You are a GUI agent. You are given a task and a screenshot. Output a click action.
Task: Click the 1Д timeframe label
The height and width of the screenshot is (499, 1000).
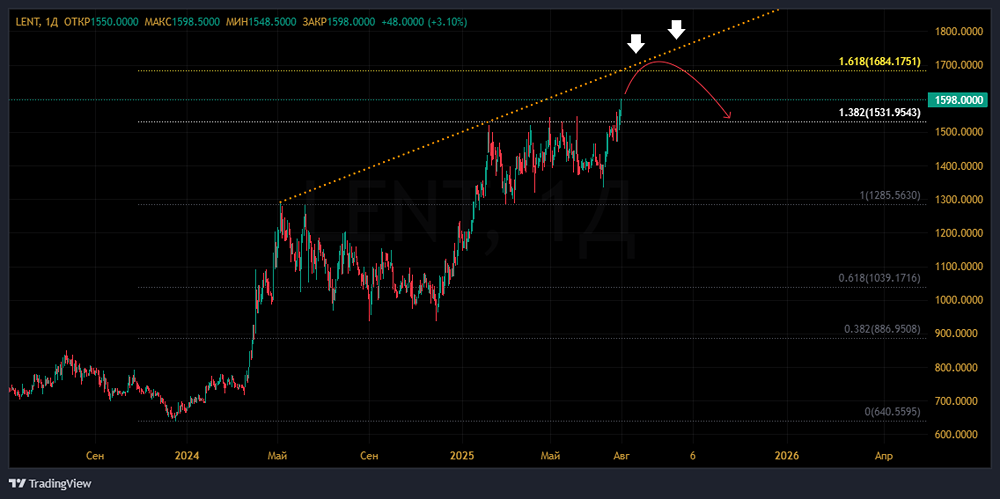point(51,22)
